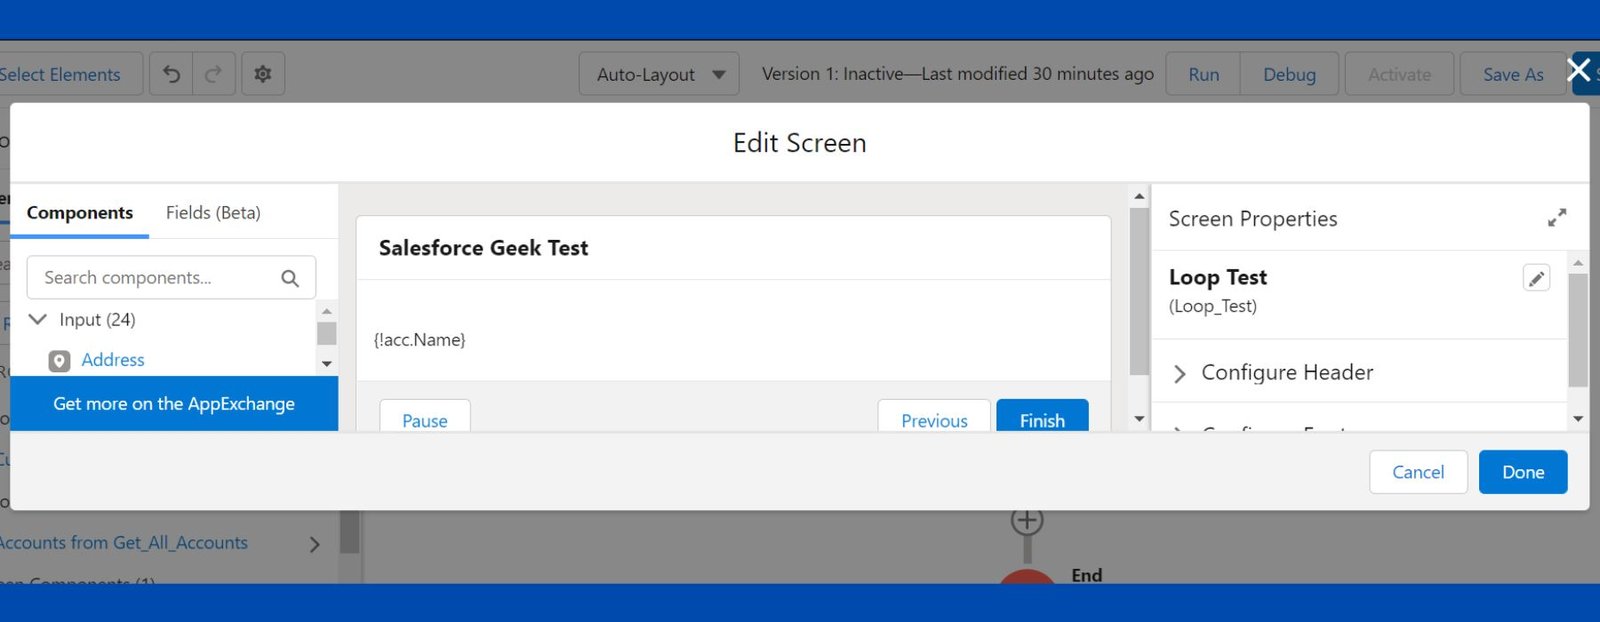
Task: Edit Loop Test name with pencil icon
Action: click(x=1536, y=278)
